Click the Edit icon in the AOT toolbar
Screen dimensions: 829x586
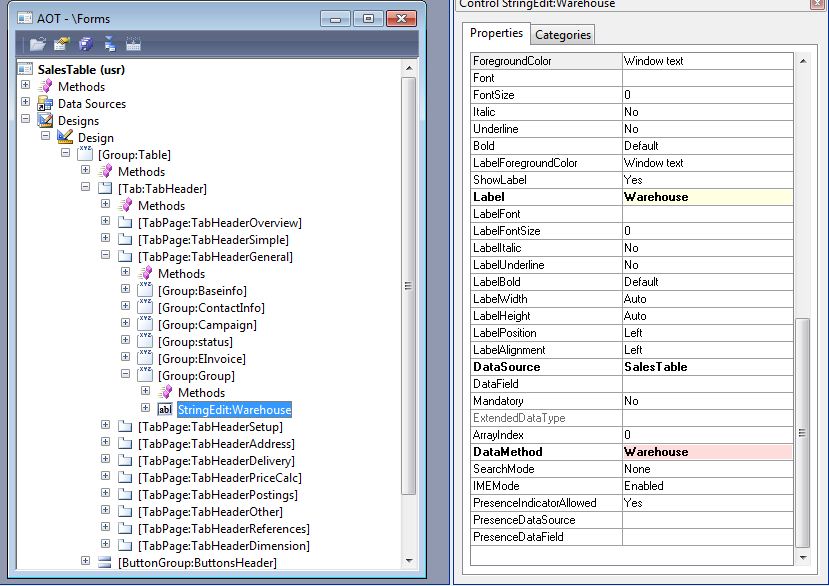pyautogui.click(x=62, y=42)
